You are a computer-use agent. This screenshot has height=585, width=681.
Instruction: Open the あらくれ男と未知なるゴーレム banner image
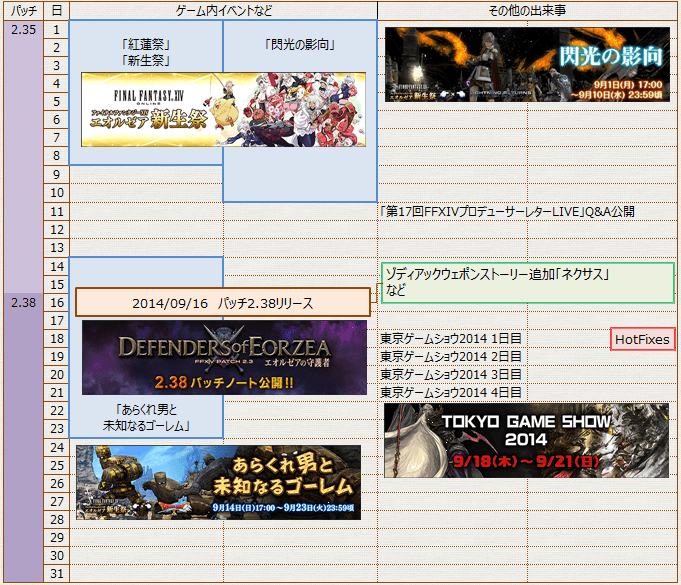tap(218, 482)
